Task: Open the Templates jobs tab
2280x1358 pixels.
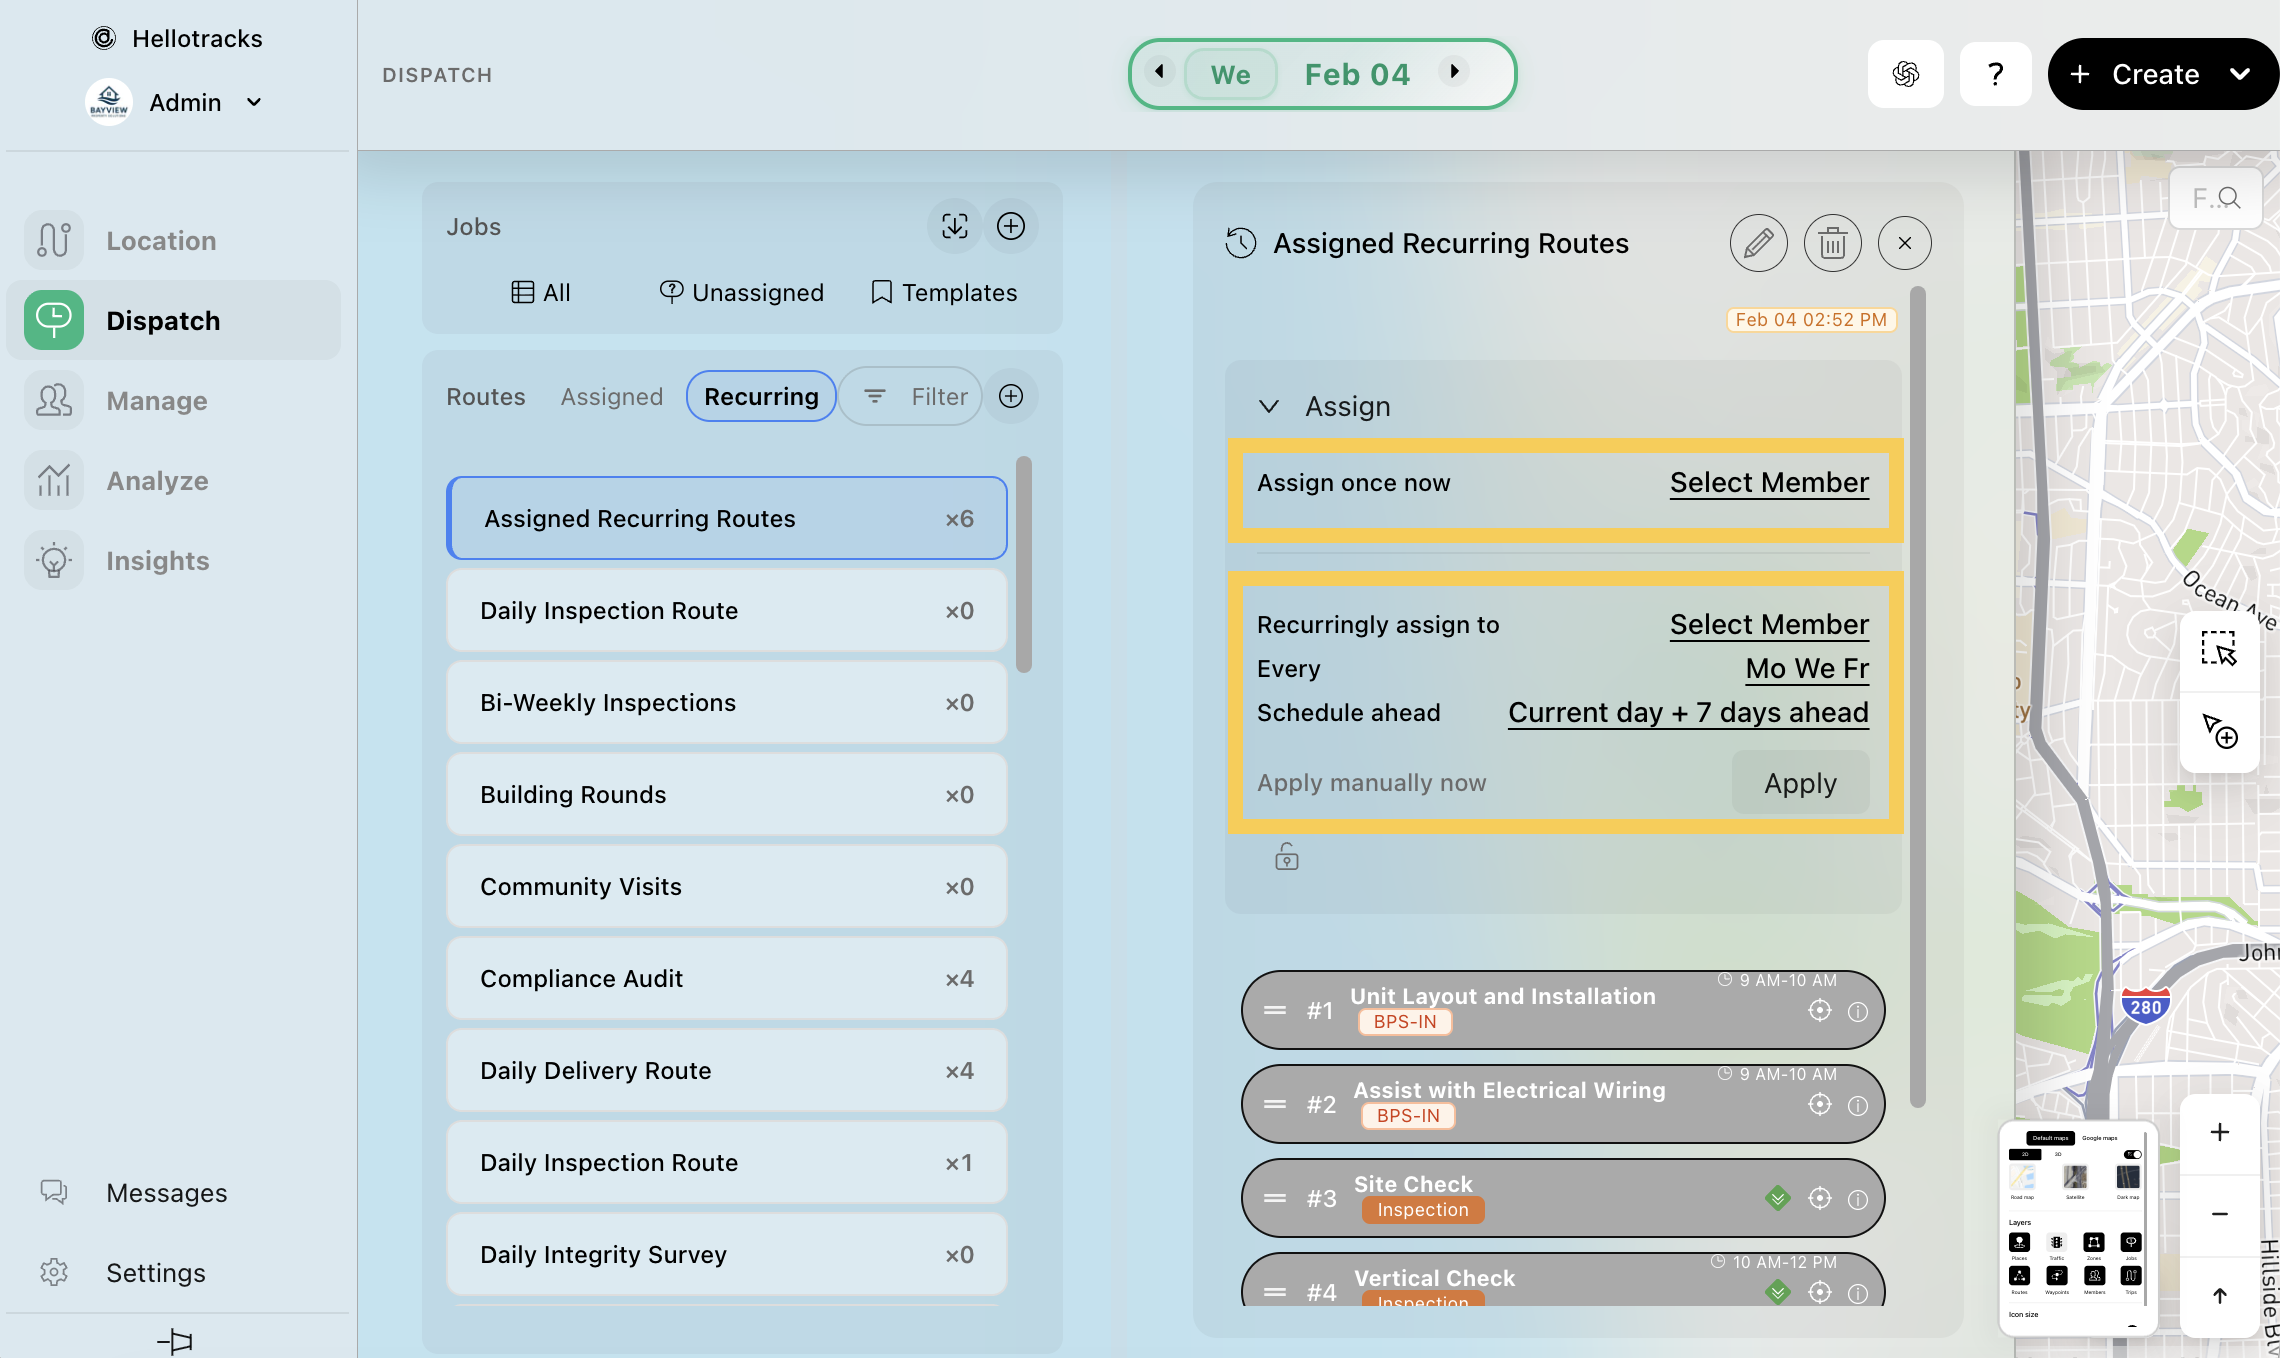Action: point(944,292)
